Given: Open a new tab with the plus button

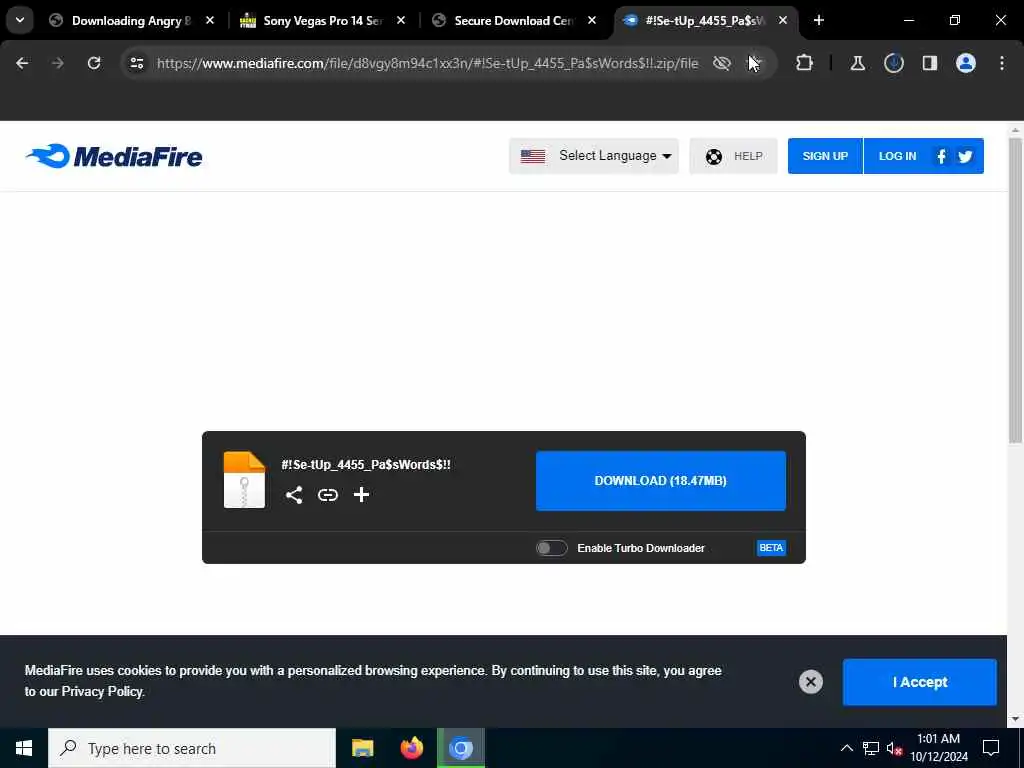Looking at the screenshot, I should [819, 20].
